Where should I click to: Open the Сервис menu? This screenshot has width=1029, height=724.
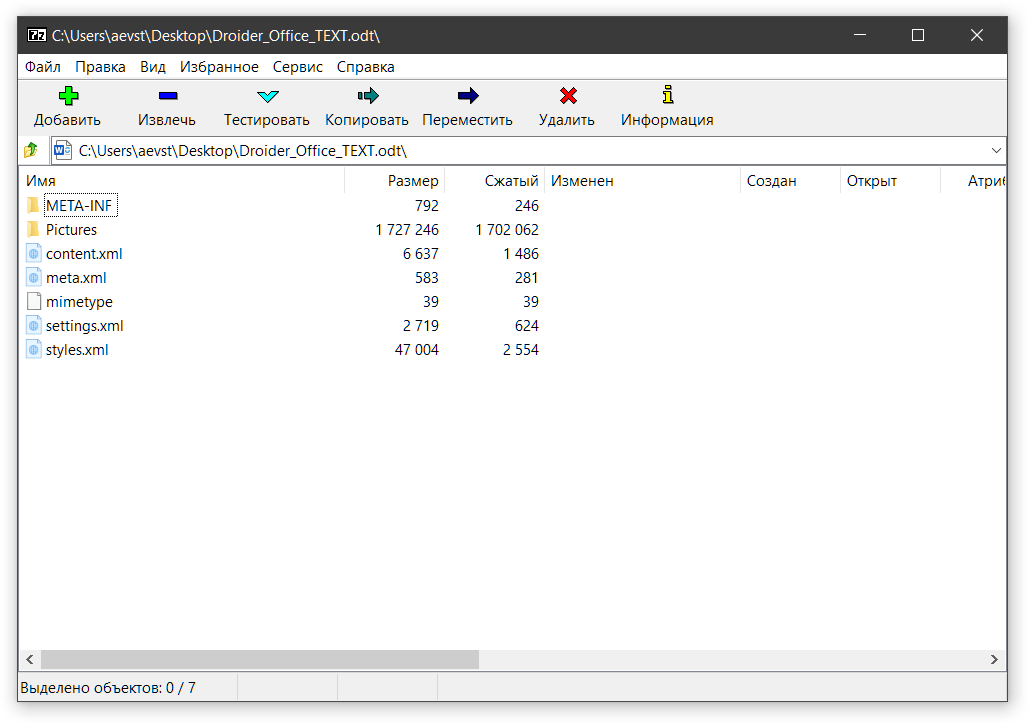297,67
